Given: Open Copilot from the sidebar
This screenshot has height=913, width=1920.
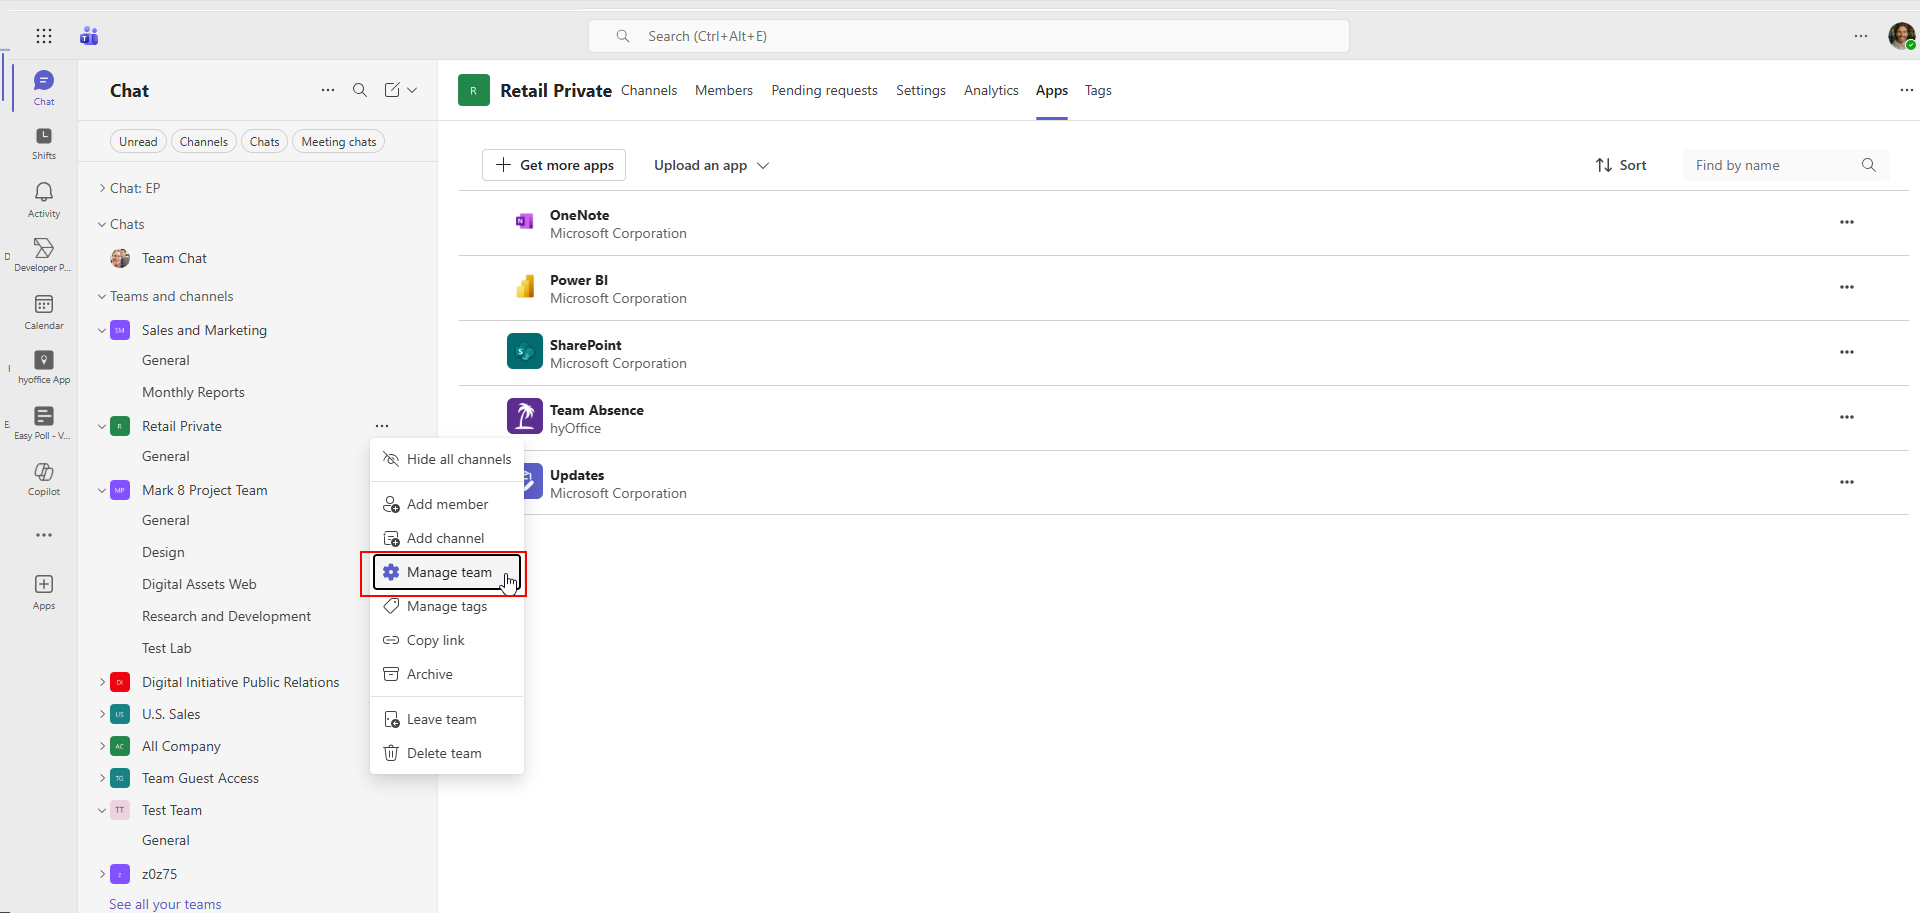Looking at the screenshot, I should pyautogui.click(x=43, y=479).
